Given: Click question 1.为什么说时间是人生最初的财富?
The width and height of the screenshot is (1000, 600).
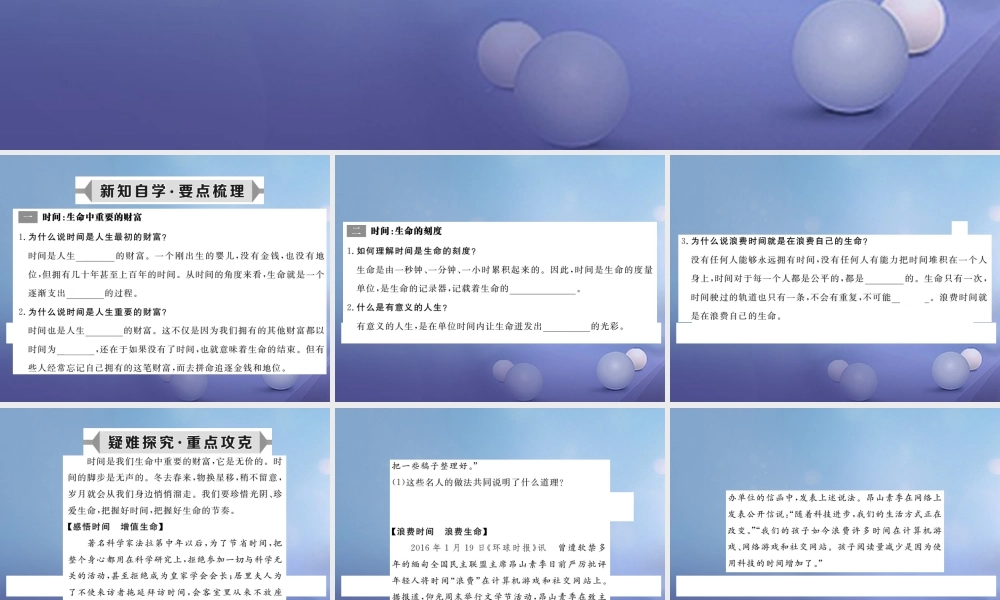Looking at the screenshot, I should click(92, 237).
